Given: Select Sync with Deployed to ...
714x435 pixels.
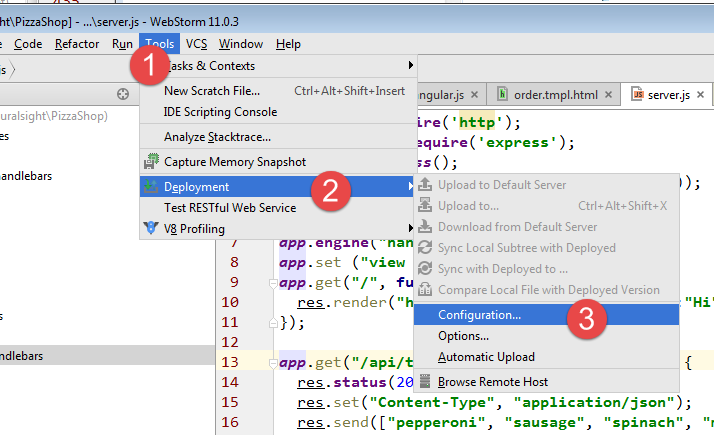Looking at the screenshot, I should [546, 269].
